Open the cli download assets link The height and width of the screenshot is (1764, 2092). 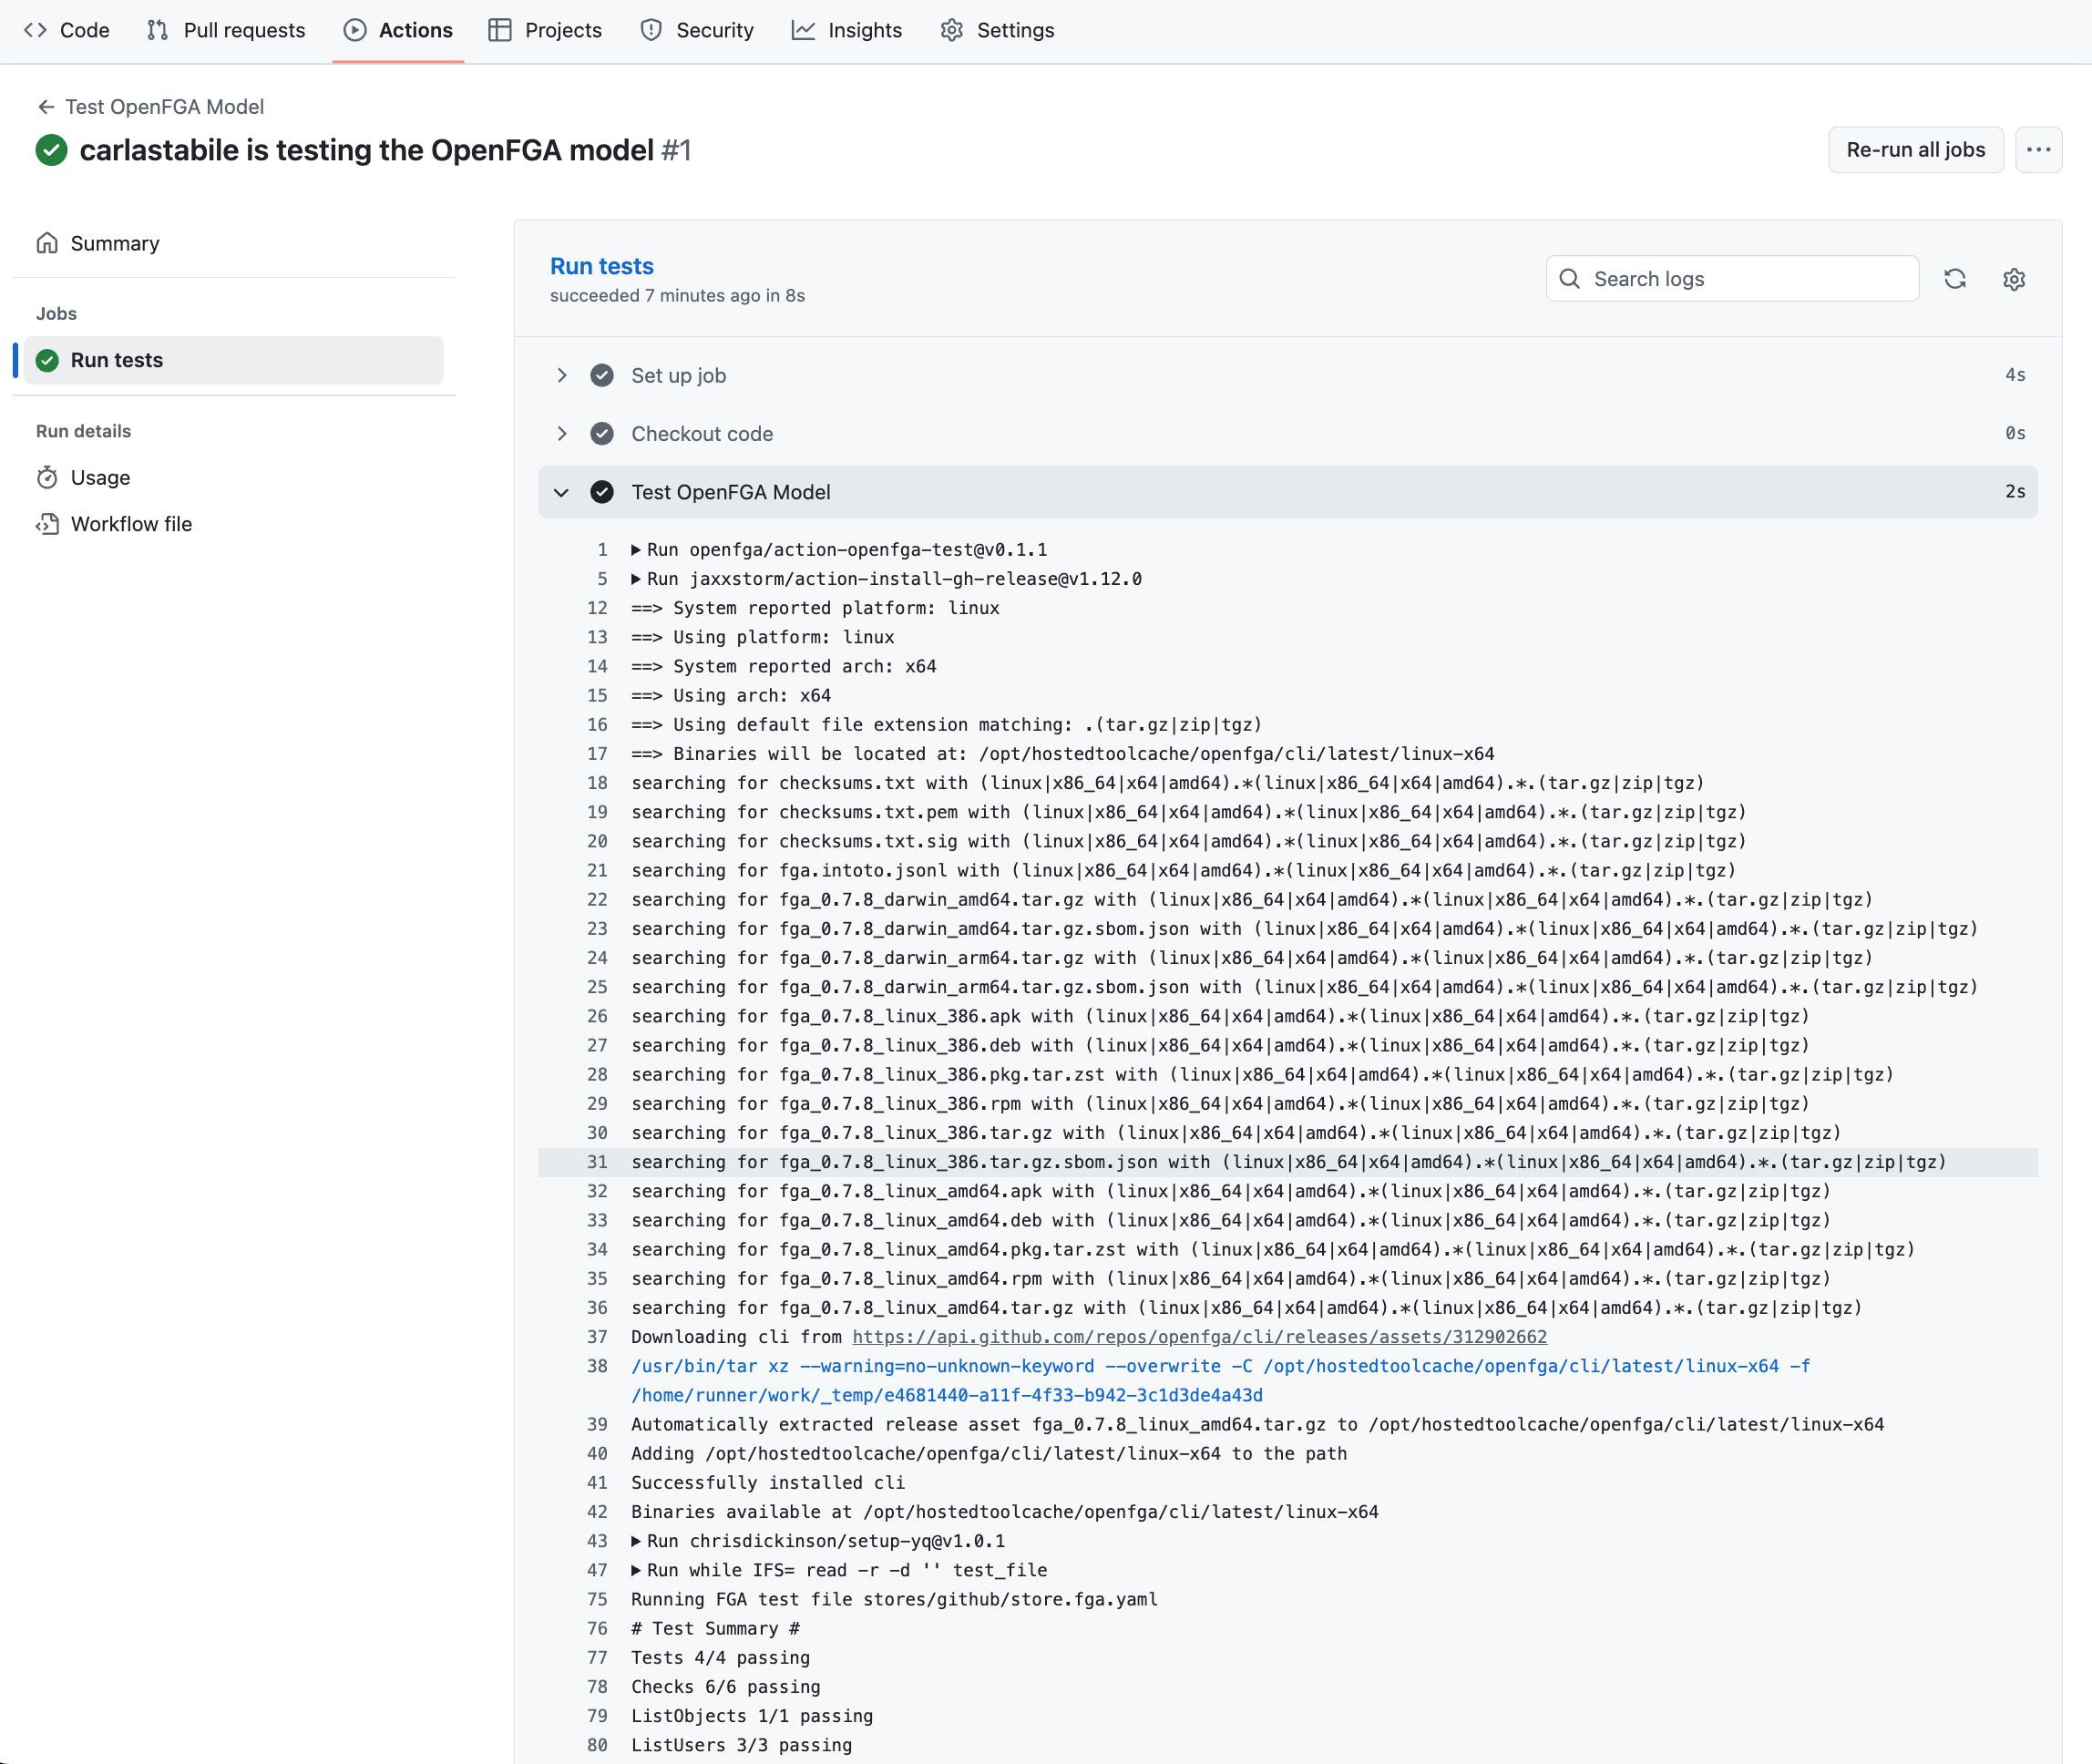(x=1198, y=1336)
